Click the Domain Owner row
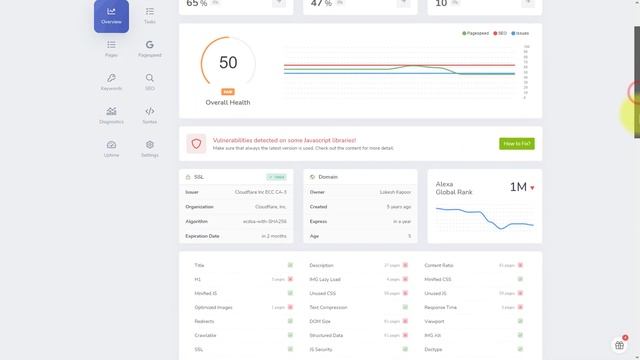The image size is (640, 360). pos(360,192)
